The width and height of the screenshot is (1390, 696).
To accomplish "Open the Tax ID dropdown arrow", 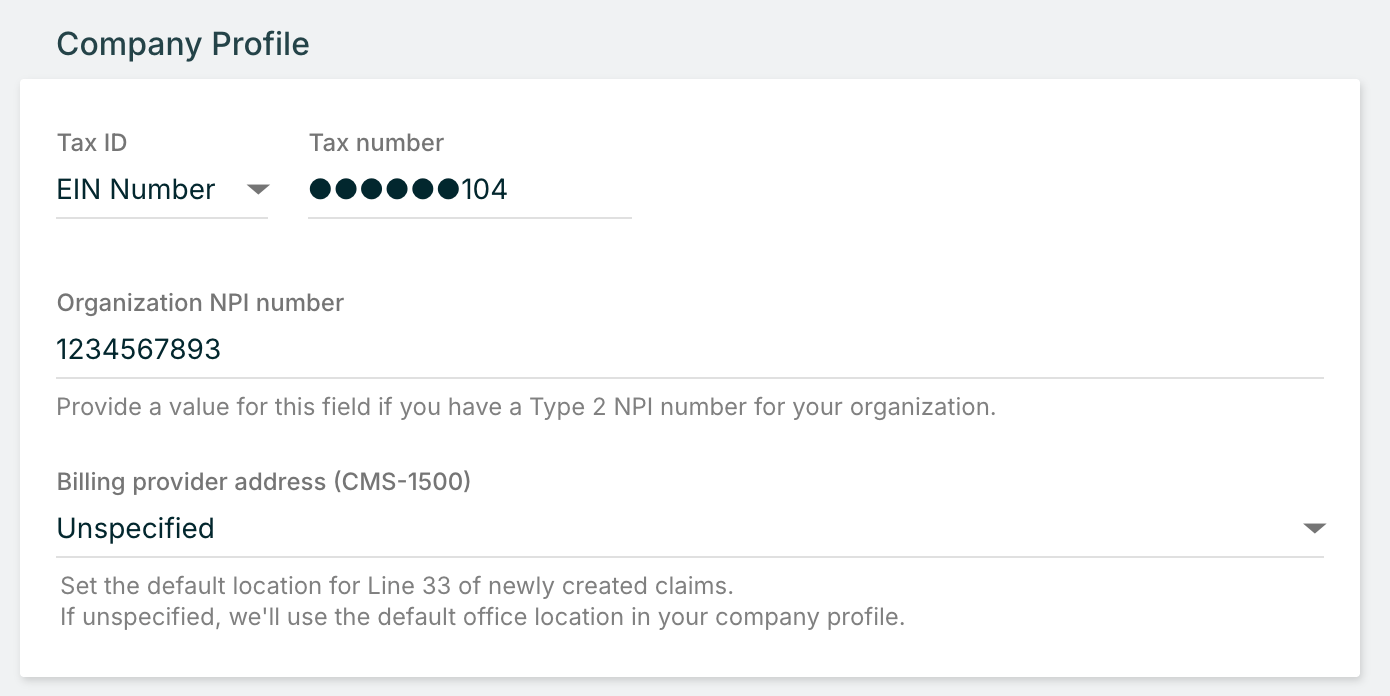I will tap(258, 189).
